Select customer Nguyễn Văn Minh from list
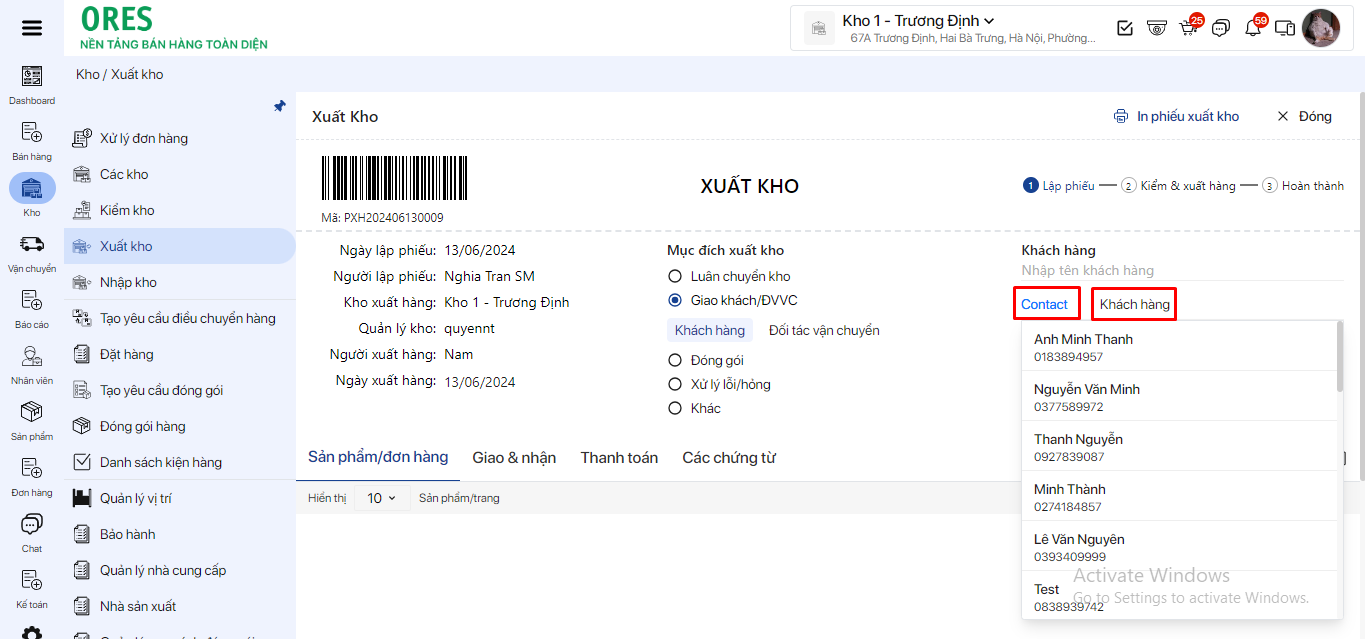The width and height of the screenshot is (1365, 639). pyautogui.click(x=1086, y=396)
